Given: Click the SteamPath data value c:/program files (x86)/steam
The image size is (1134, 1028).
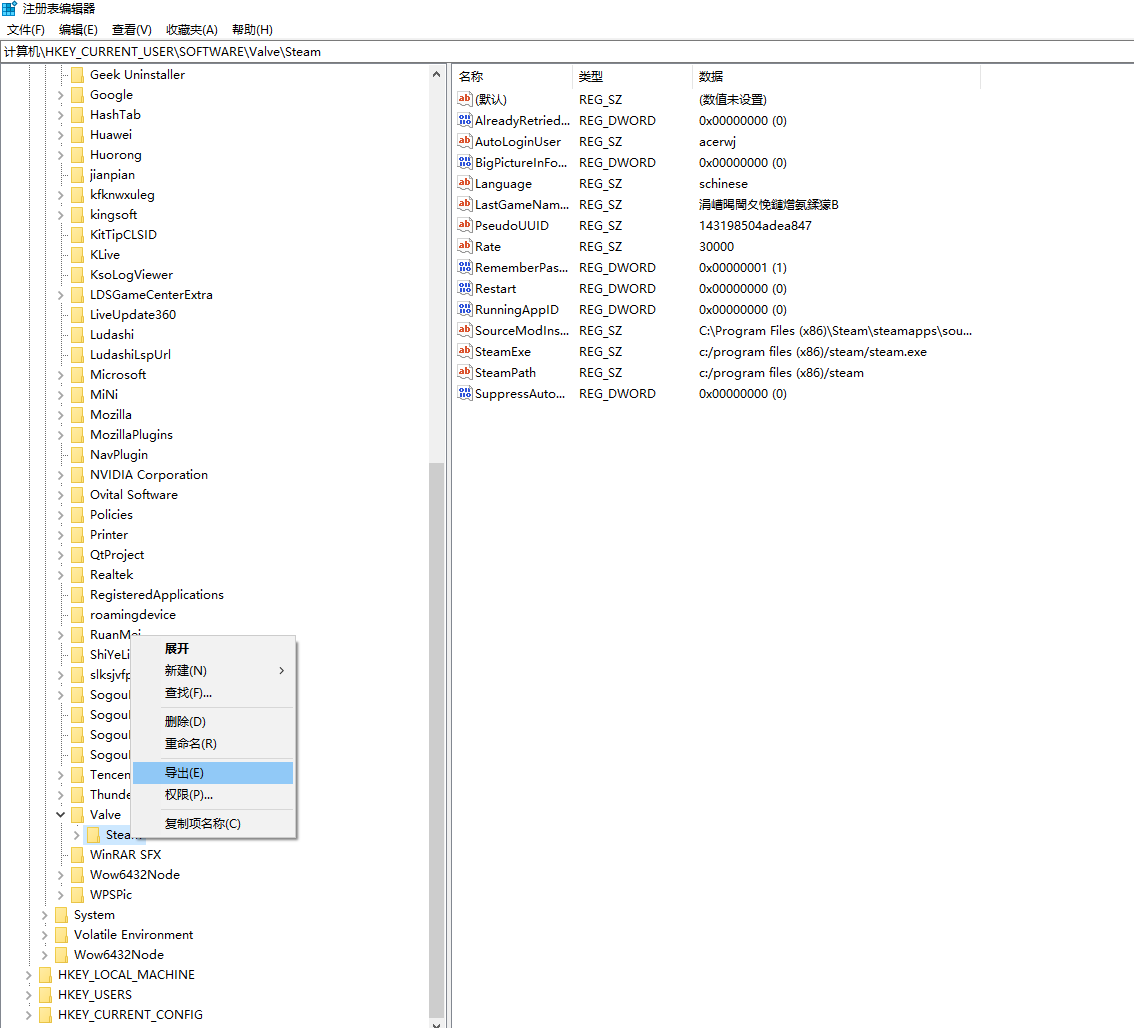Looking at the screenshot, I should 781,373.
